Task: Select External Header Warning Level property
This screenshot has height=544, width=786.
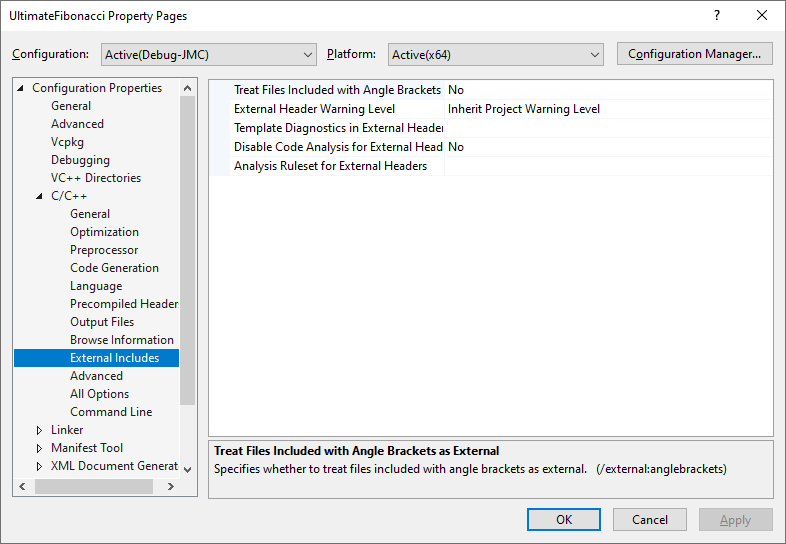Action: click(x=314, y=109)
